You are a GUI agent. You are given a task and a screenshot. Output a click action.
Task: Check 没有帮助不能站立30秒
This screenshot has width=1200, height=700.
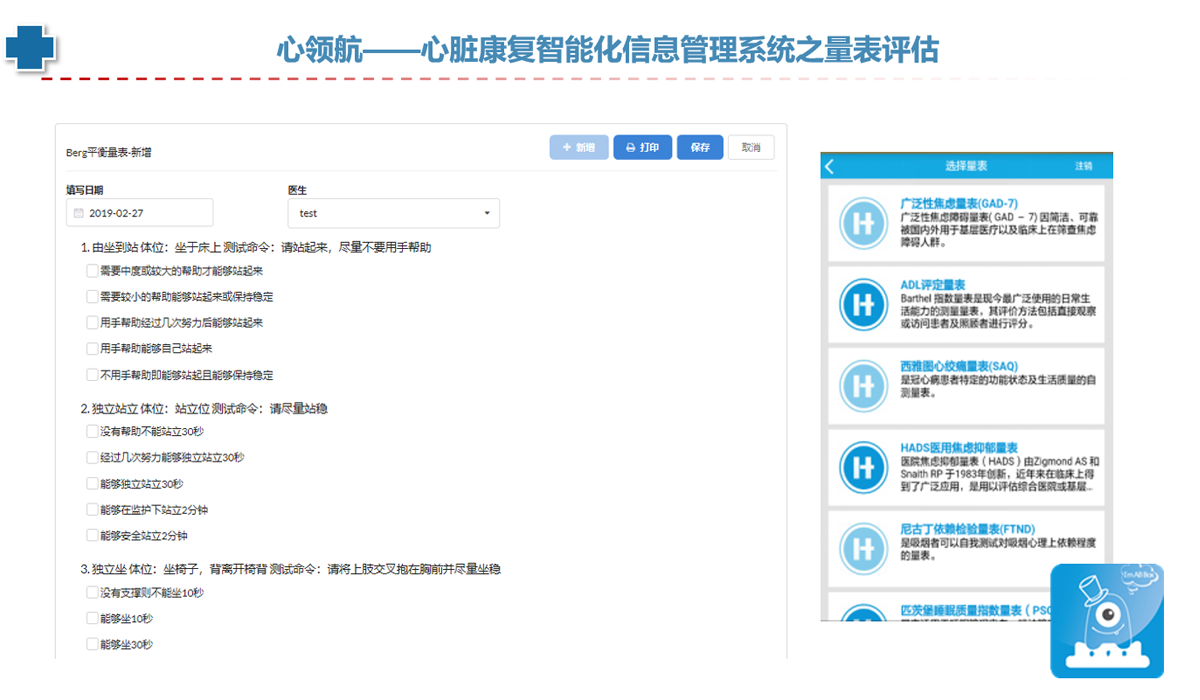tap(92, 432)
